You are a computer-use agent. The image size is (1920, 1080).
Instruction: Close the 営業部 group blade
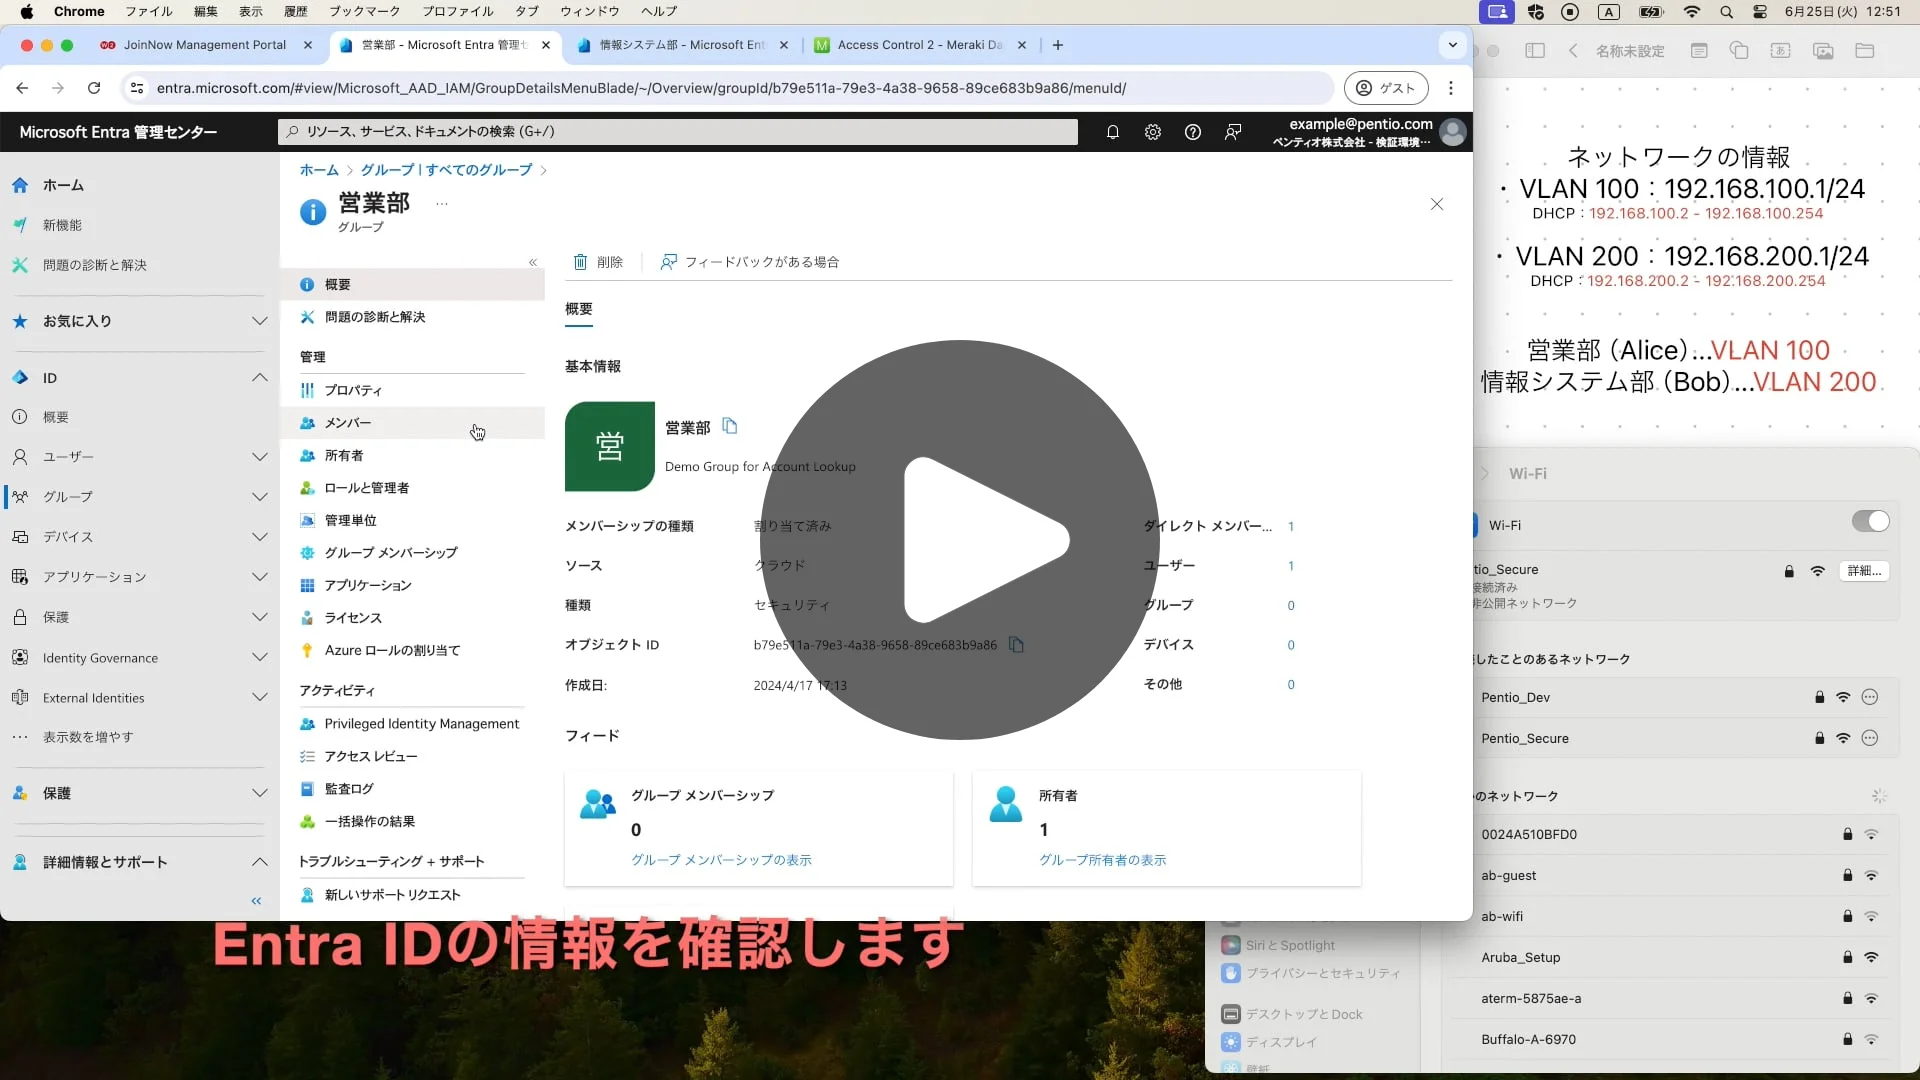pos(1437,204)
